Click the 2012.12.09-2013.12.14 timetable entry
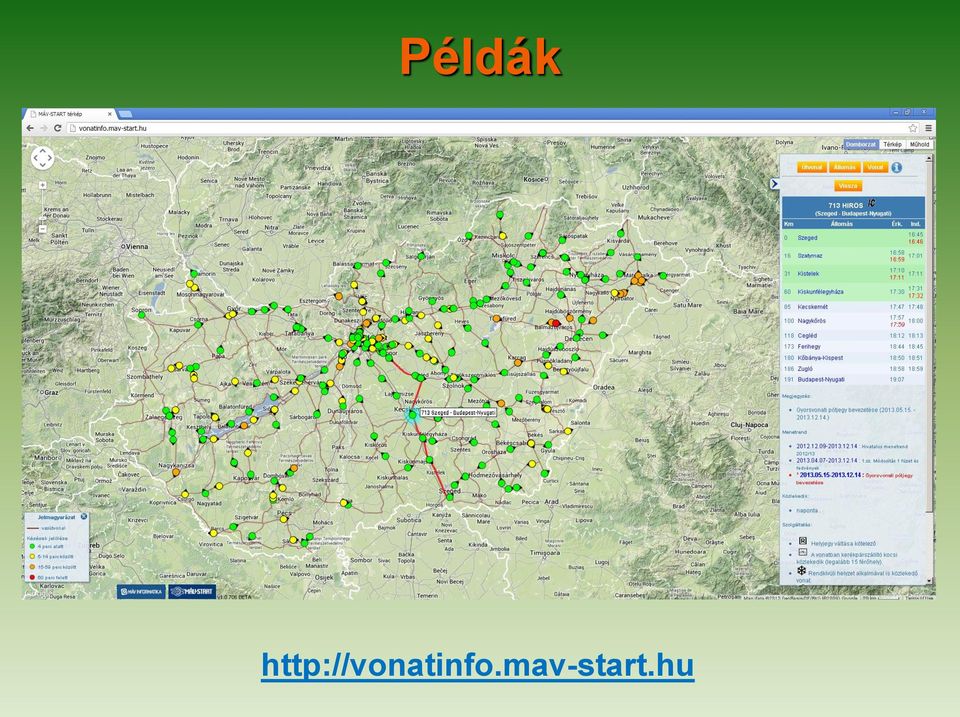Screen dimensions: 960x717 [827, 446]
